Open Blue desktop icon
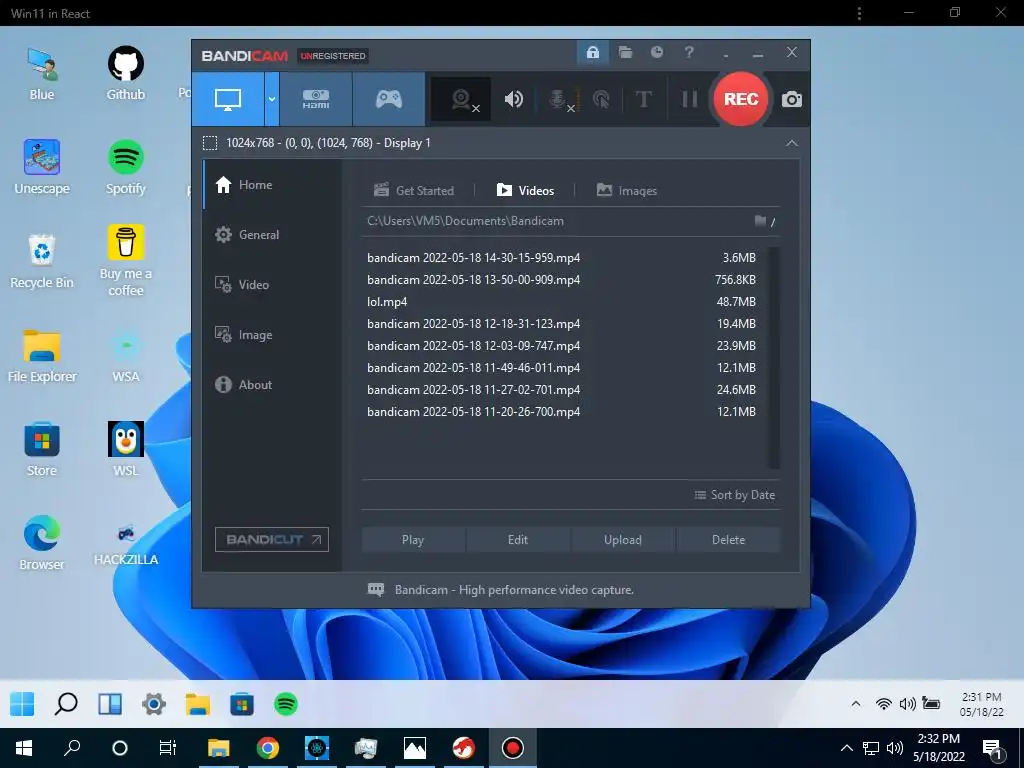This screenshot has width=1024, height=768. pyautogui.click(x=42, y=74)
